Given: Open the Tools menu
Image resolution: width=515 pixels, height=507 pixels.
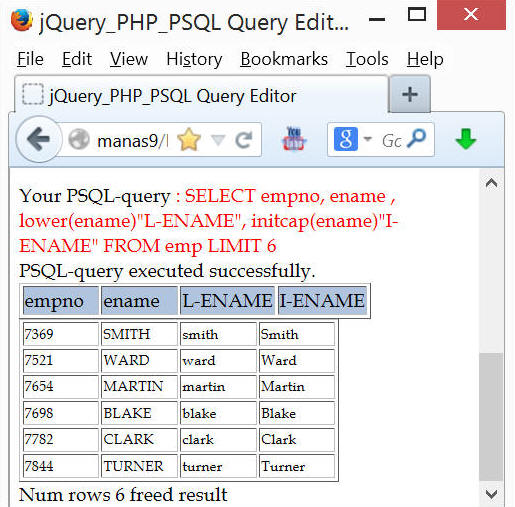Looking at the screenshot, I should pos(367,59).
